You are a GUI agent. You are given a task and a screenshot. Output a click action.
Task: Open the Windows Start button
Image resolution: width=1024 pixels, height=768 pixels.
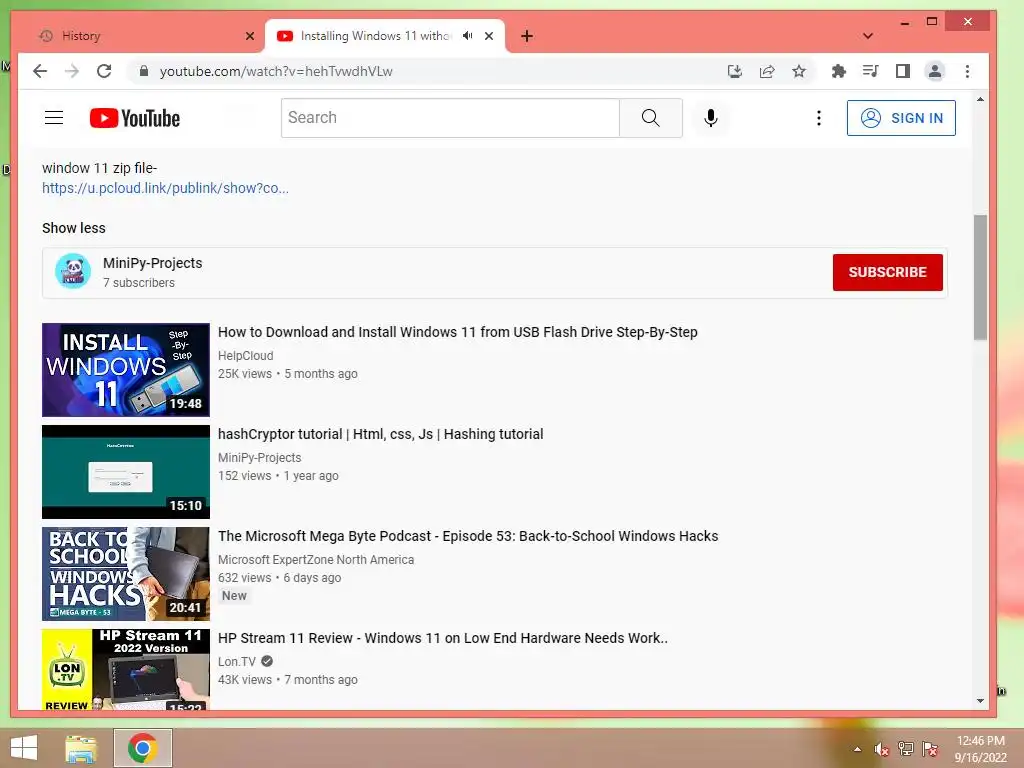[24, 748]
